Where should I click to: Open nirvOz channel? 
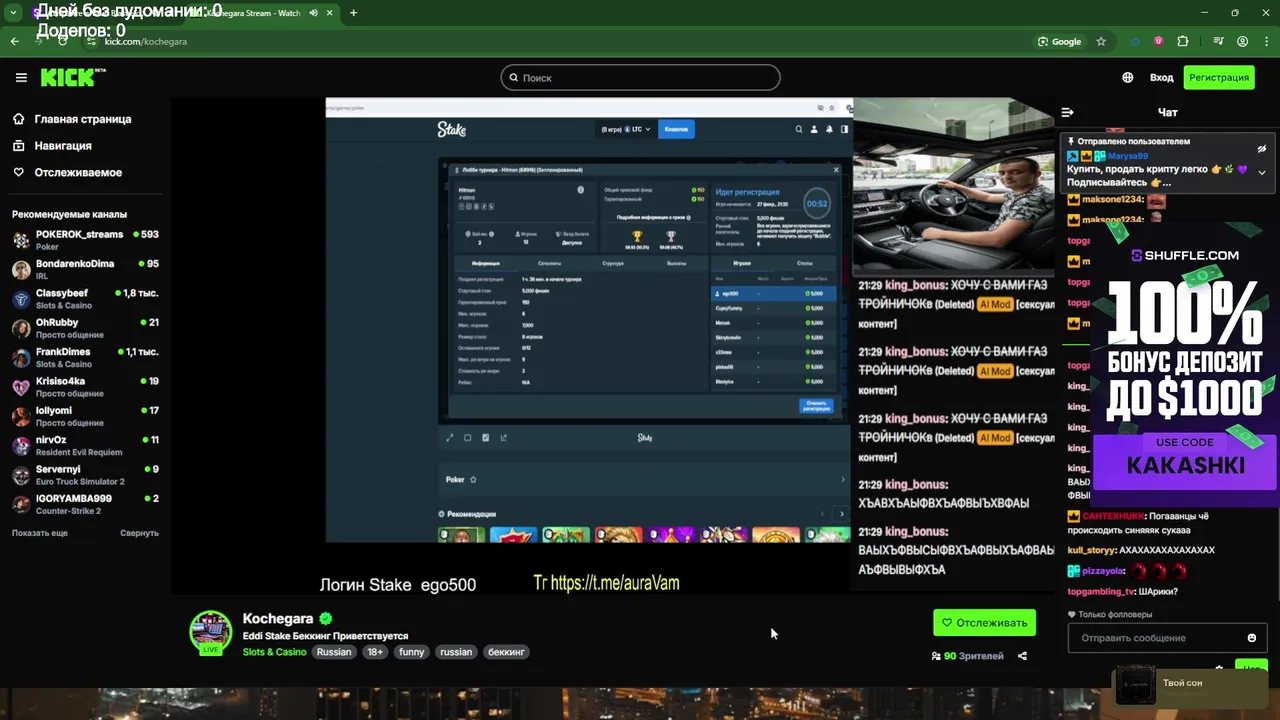click(x=85, y=445)
